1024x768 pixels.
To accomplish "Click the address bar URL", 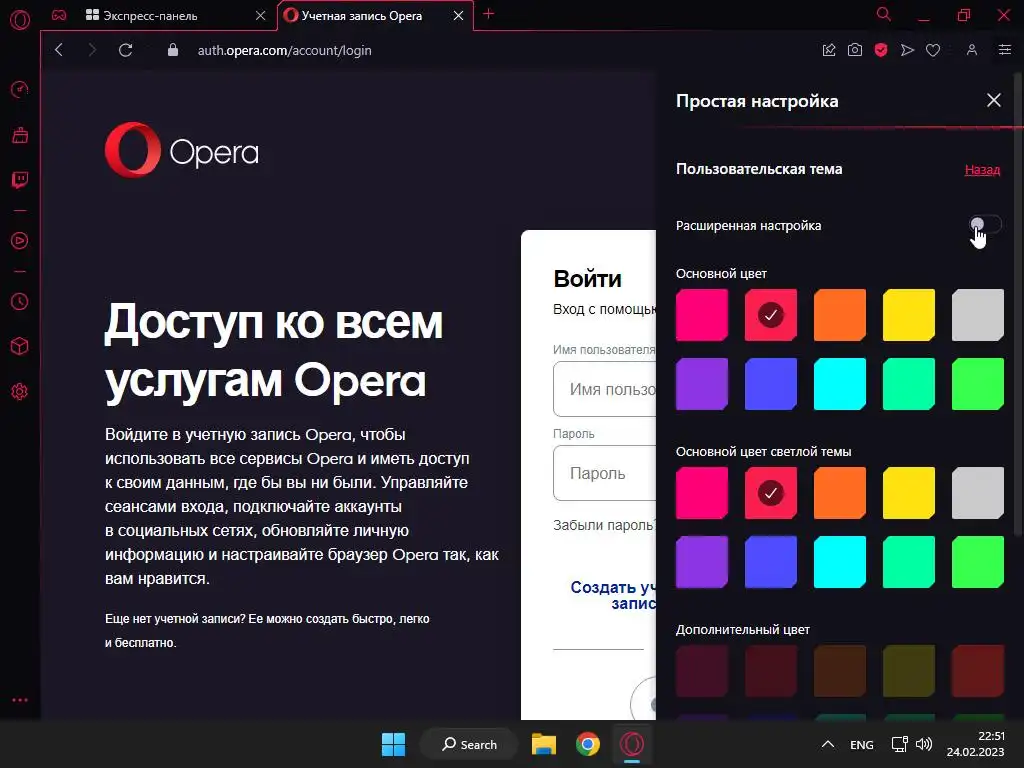I will [x=285, y=50].
